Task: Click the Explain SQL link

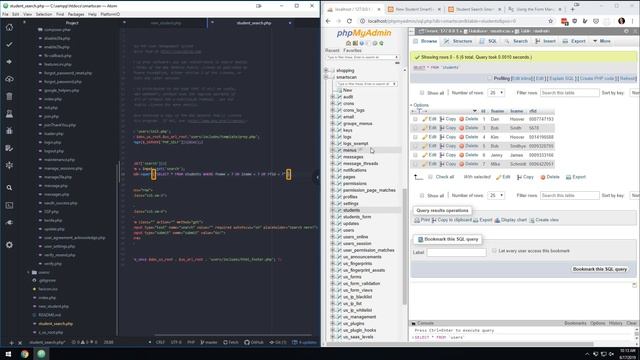Action: click(562, 78)
